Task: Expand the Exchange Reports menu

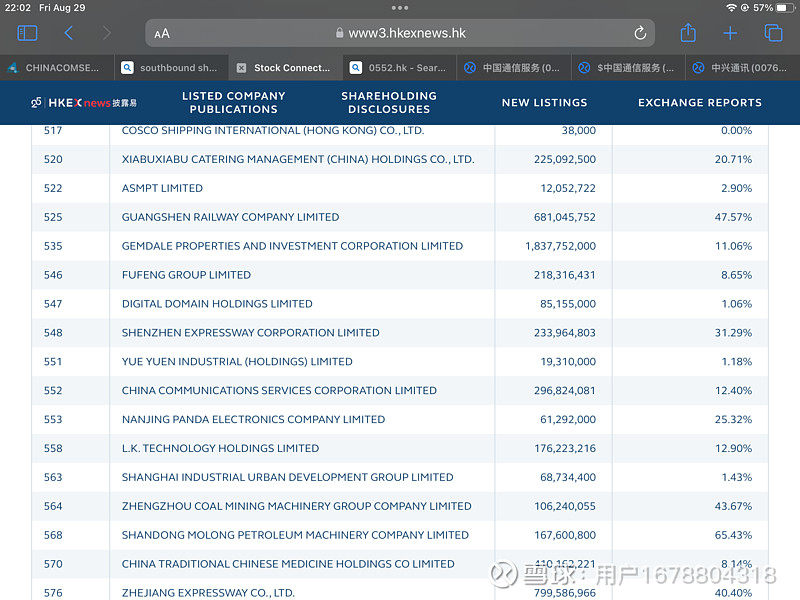Action: pos(699,103)
